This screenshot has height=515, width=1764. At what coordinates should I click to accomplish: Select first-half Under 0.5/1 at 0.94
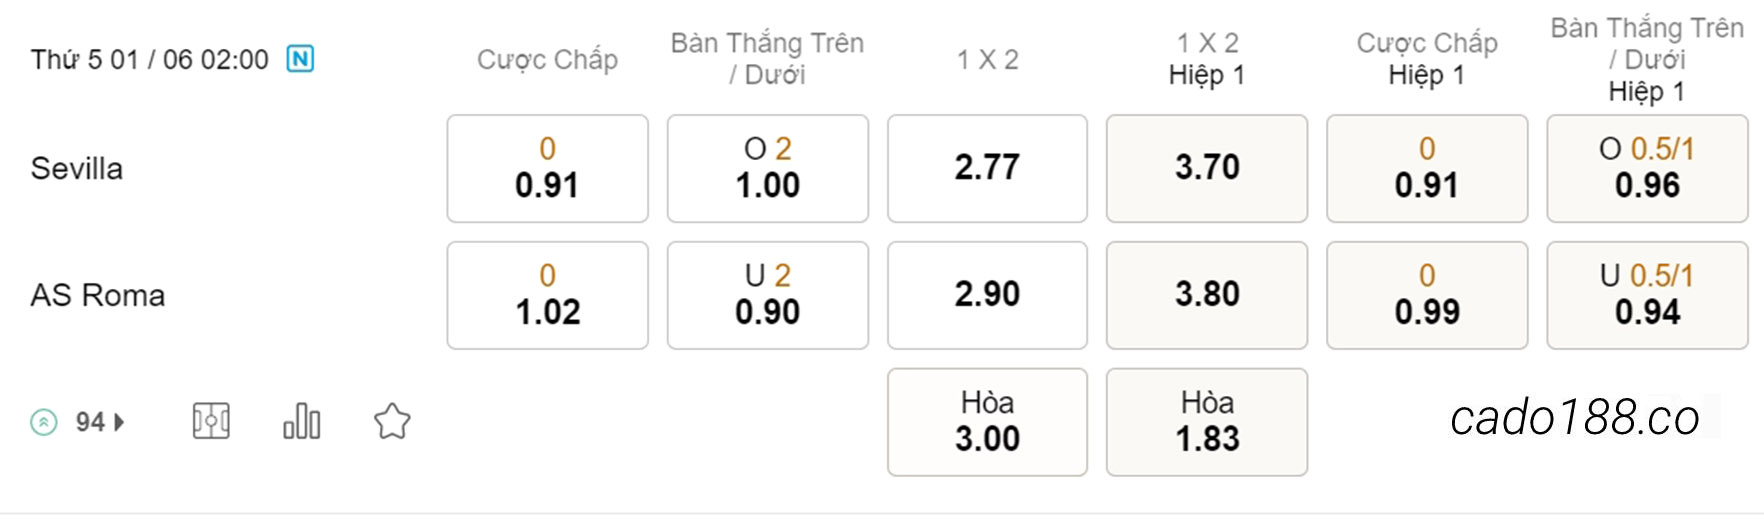tap(1647, 295)
